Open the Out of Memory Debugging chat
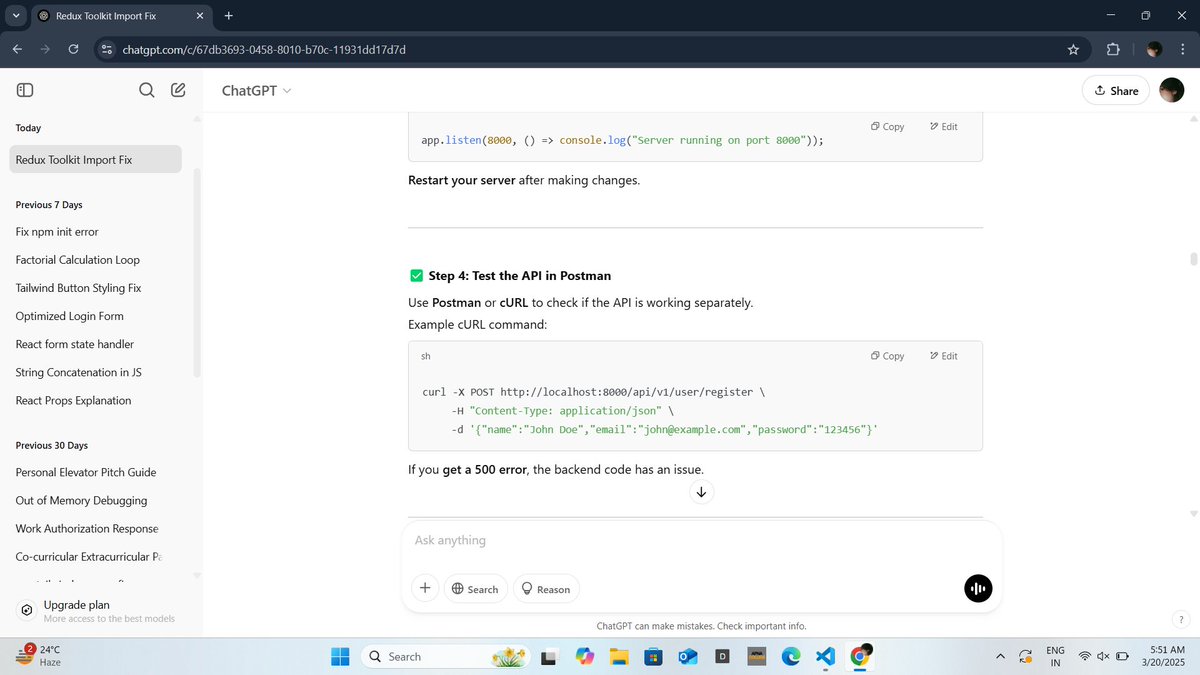 pyautogui.click(x=96, y=500)
